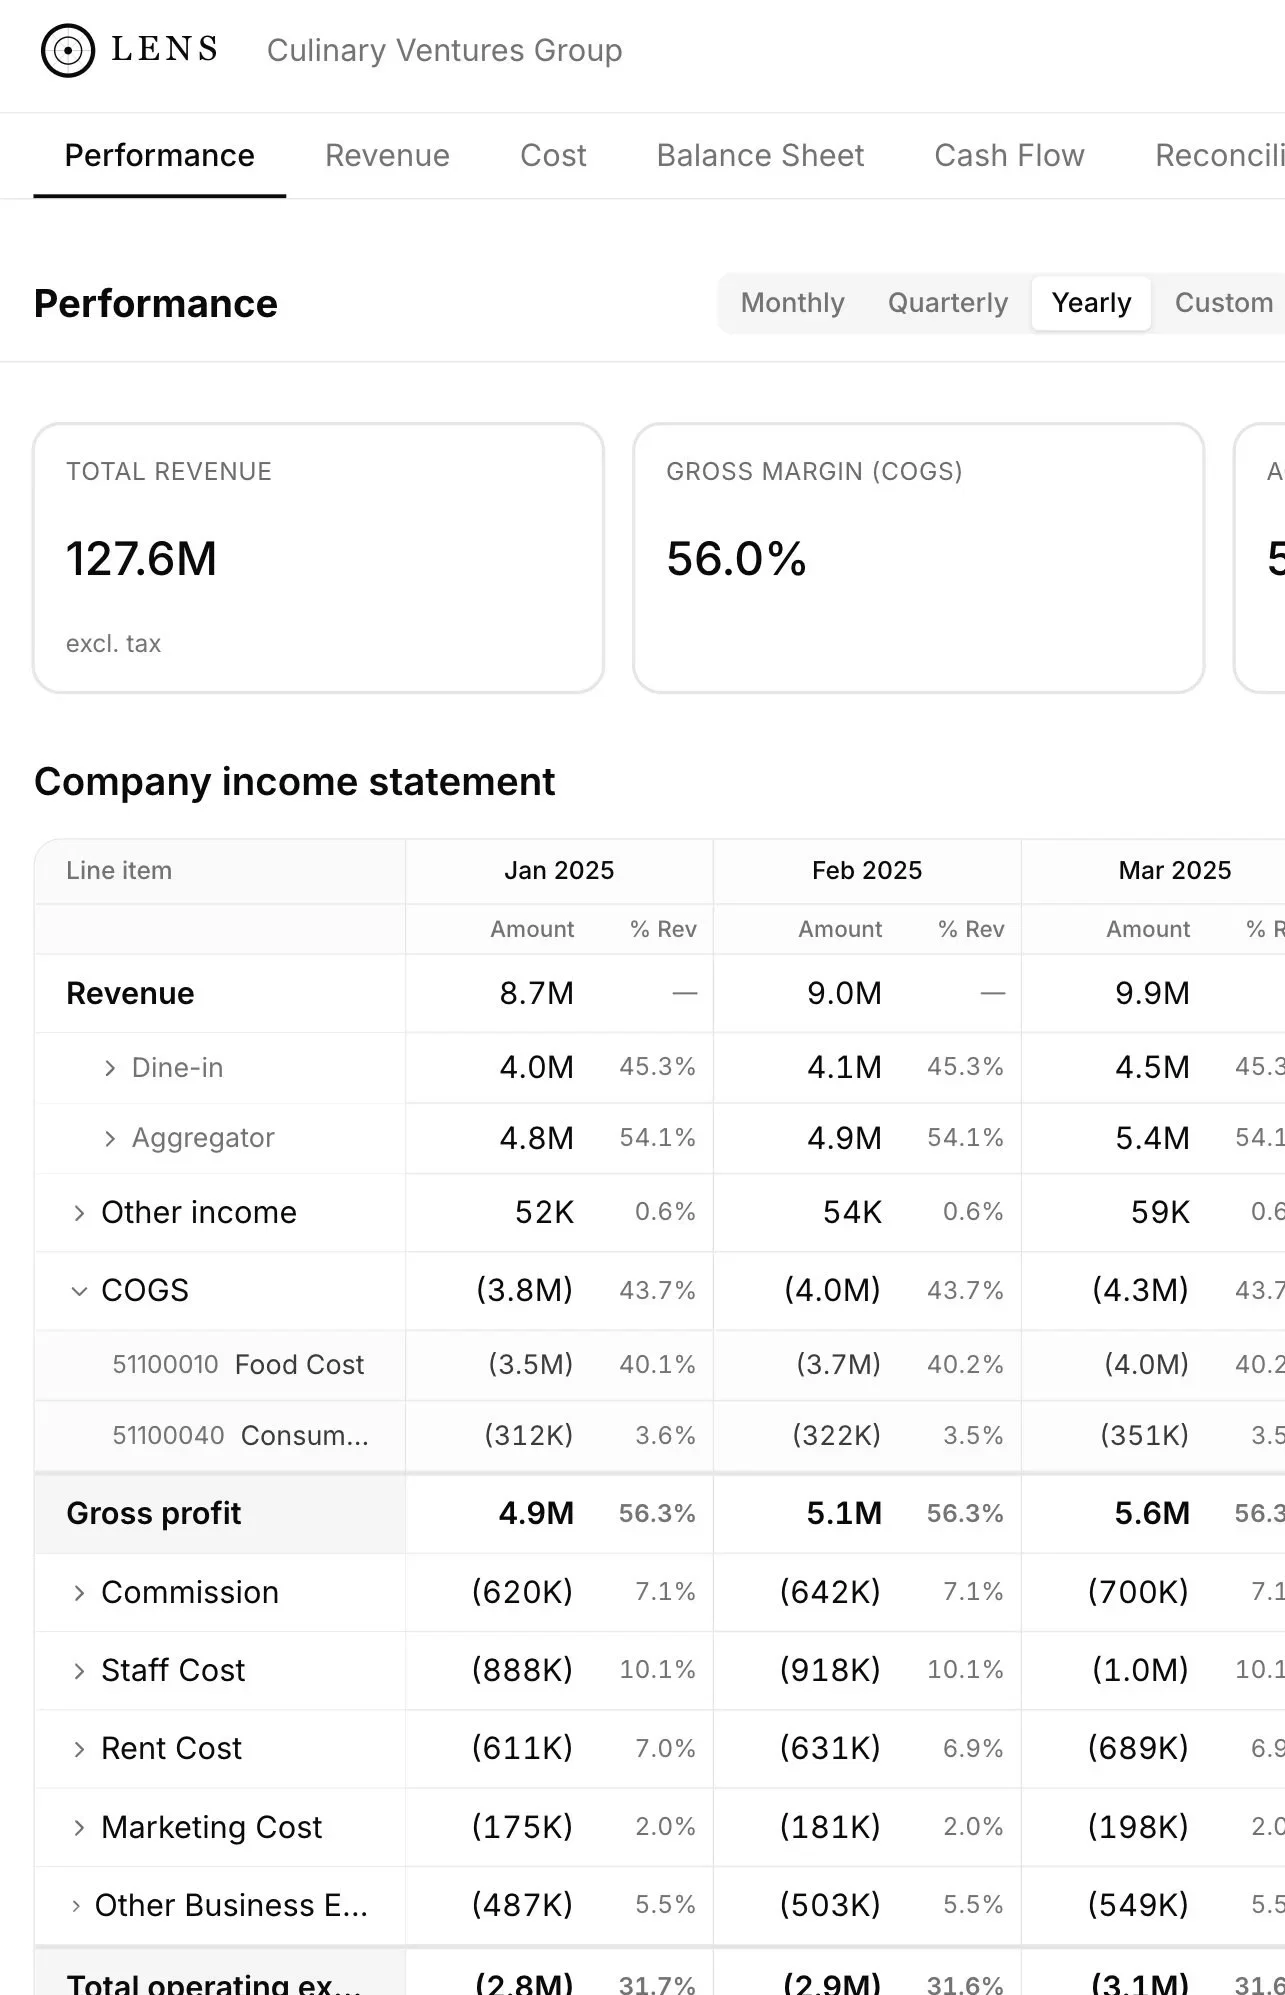Click Jan 2025 Gross profit 4.9M
The height and width of the screenshot is (1995, 1285).
coord(537,1514)
